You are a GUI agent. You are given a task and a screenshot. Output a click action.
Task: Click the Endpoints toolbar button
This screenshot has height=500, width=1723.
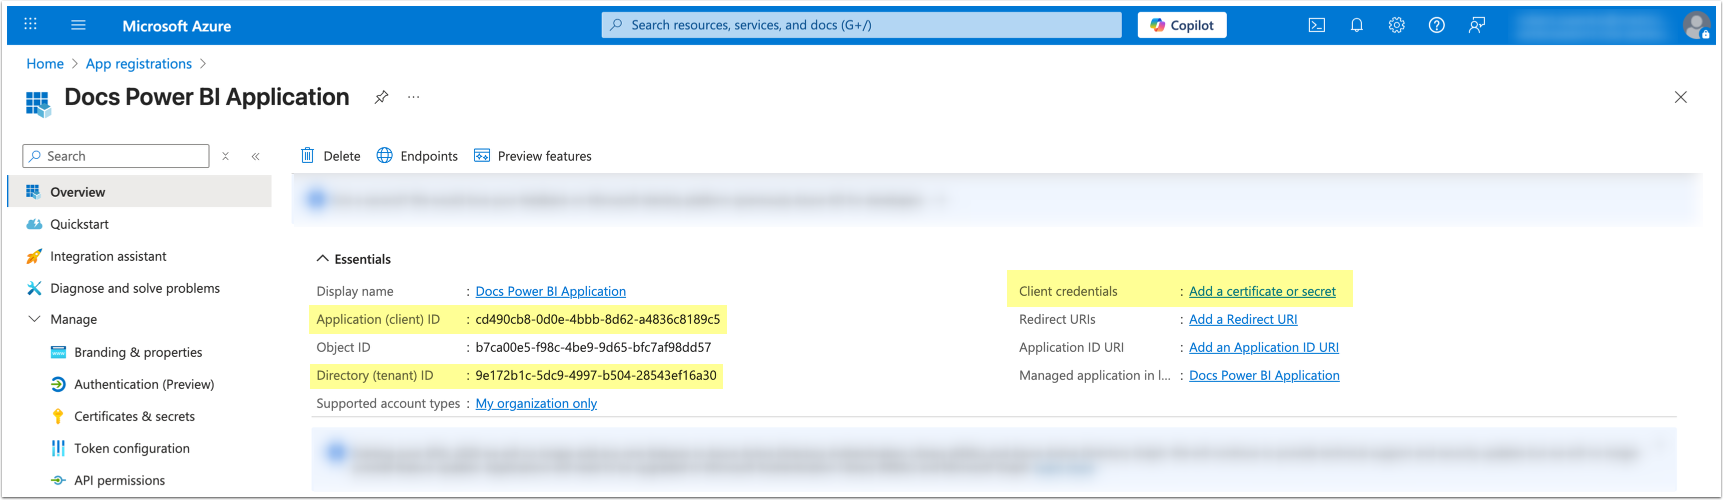click(x=417, y=156)
